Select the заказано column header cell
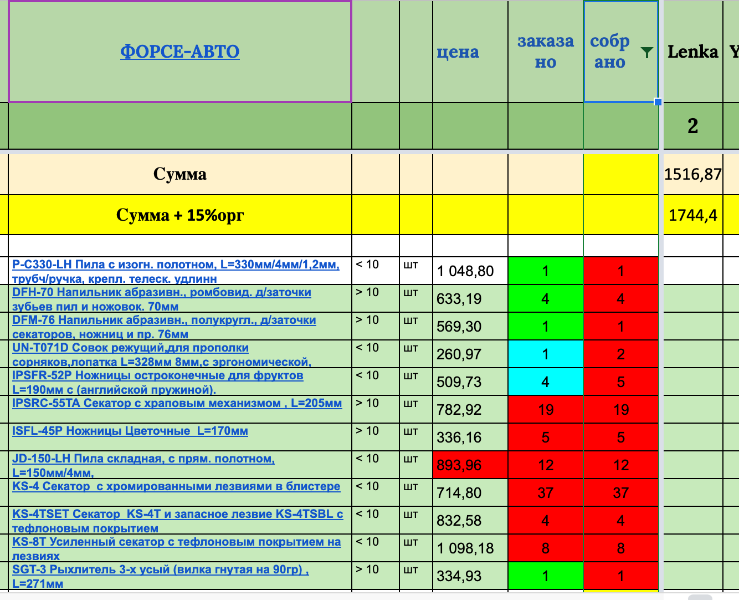This screenshot has width=739, height=600. 545,52
